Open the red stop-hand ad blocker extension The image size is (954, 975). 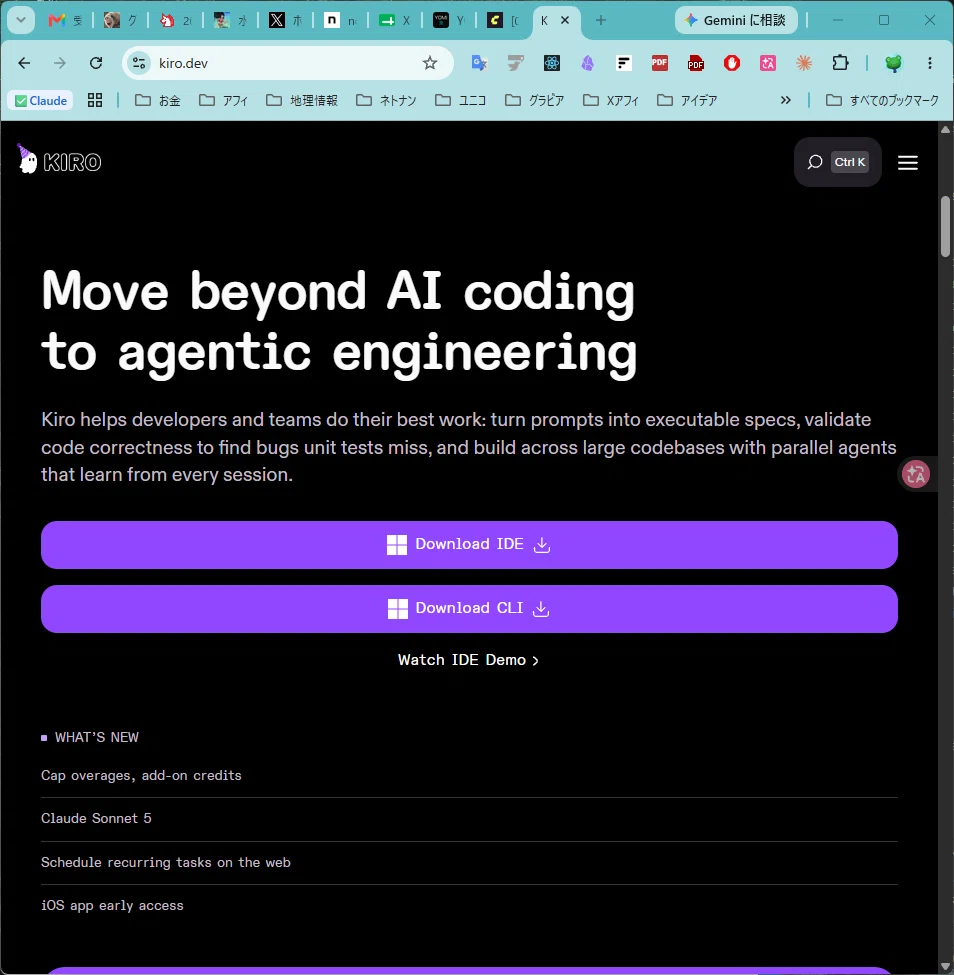[732, 63]
